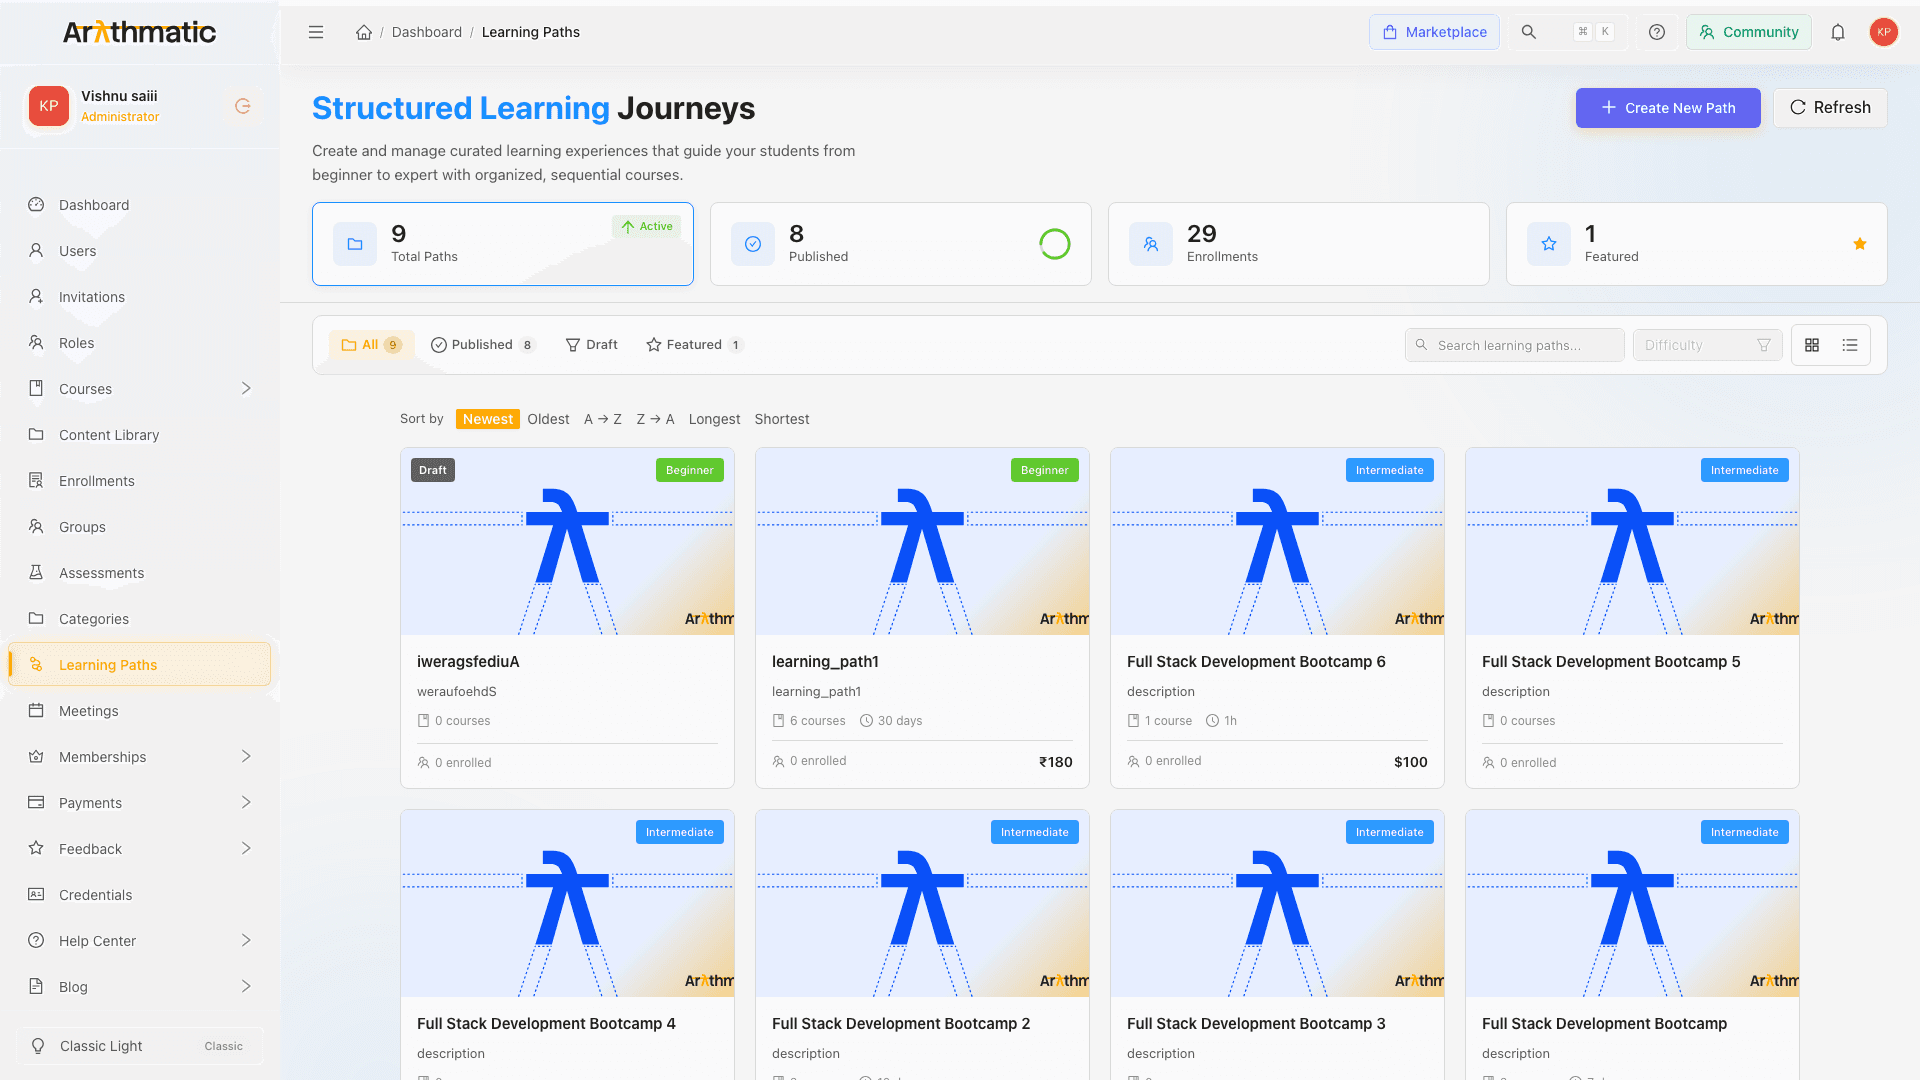Click the Groups sidebar icon

click(x=36, y=526)
